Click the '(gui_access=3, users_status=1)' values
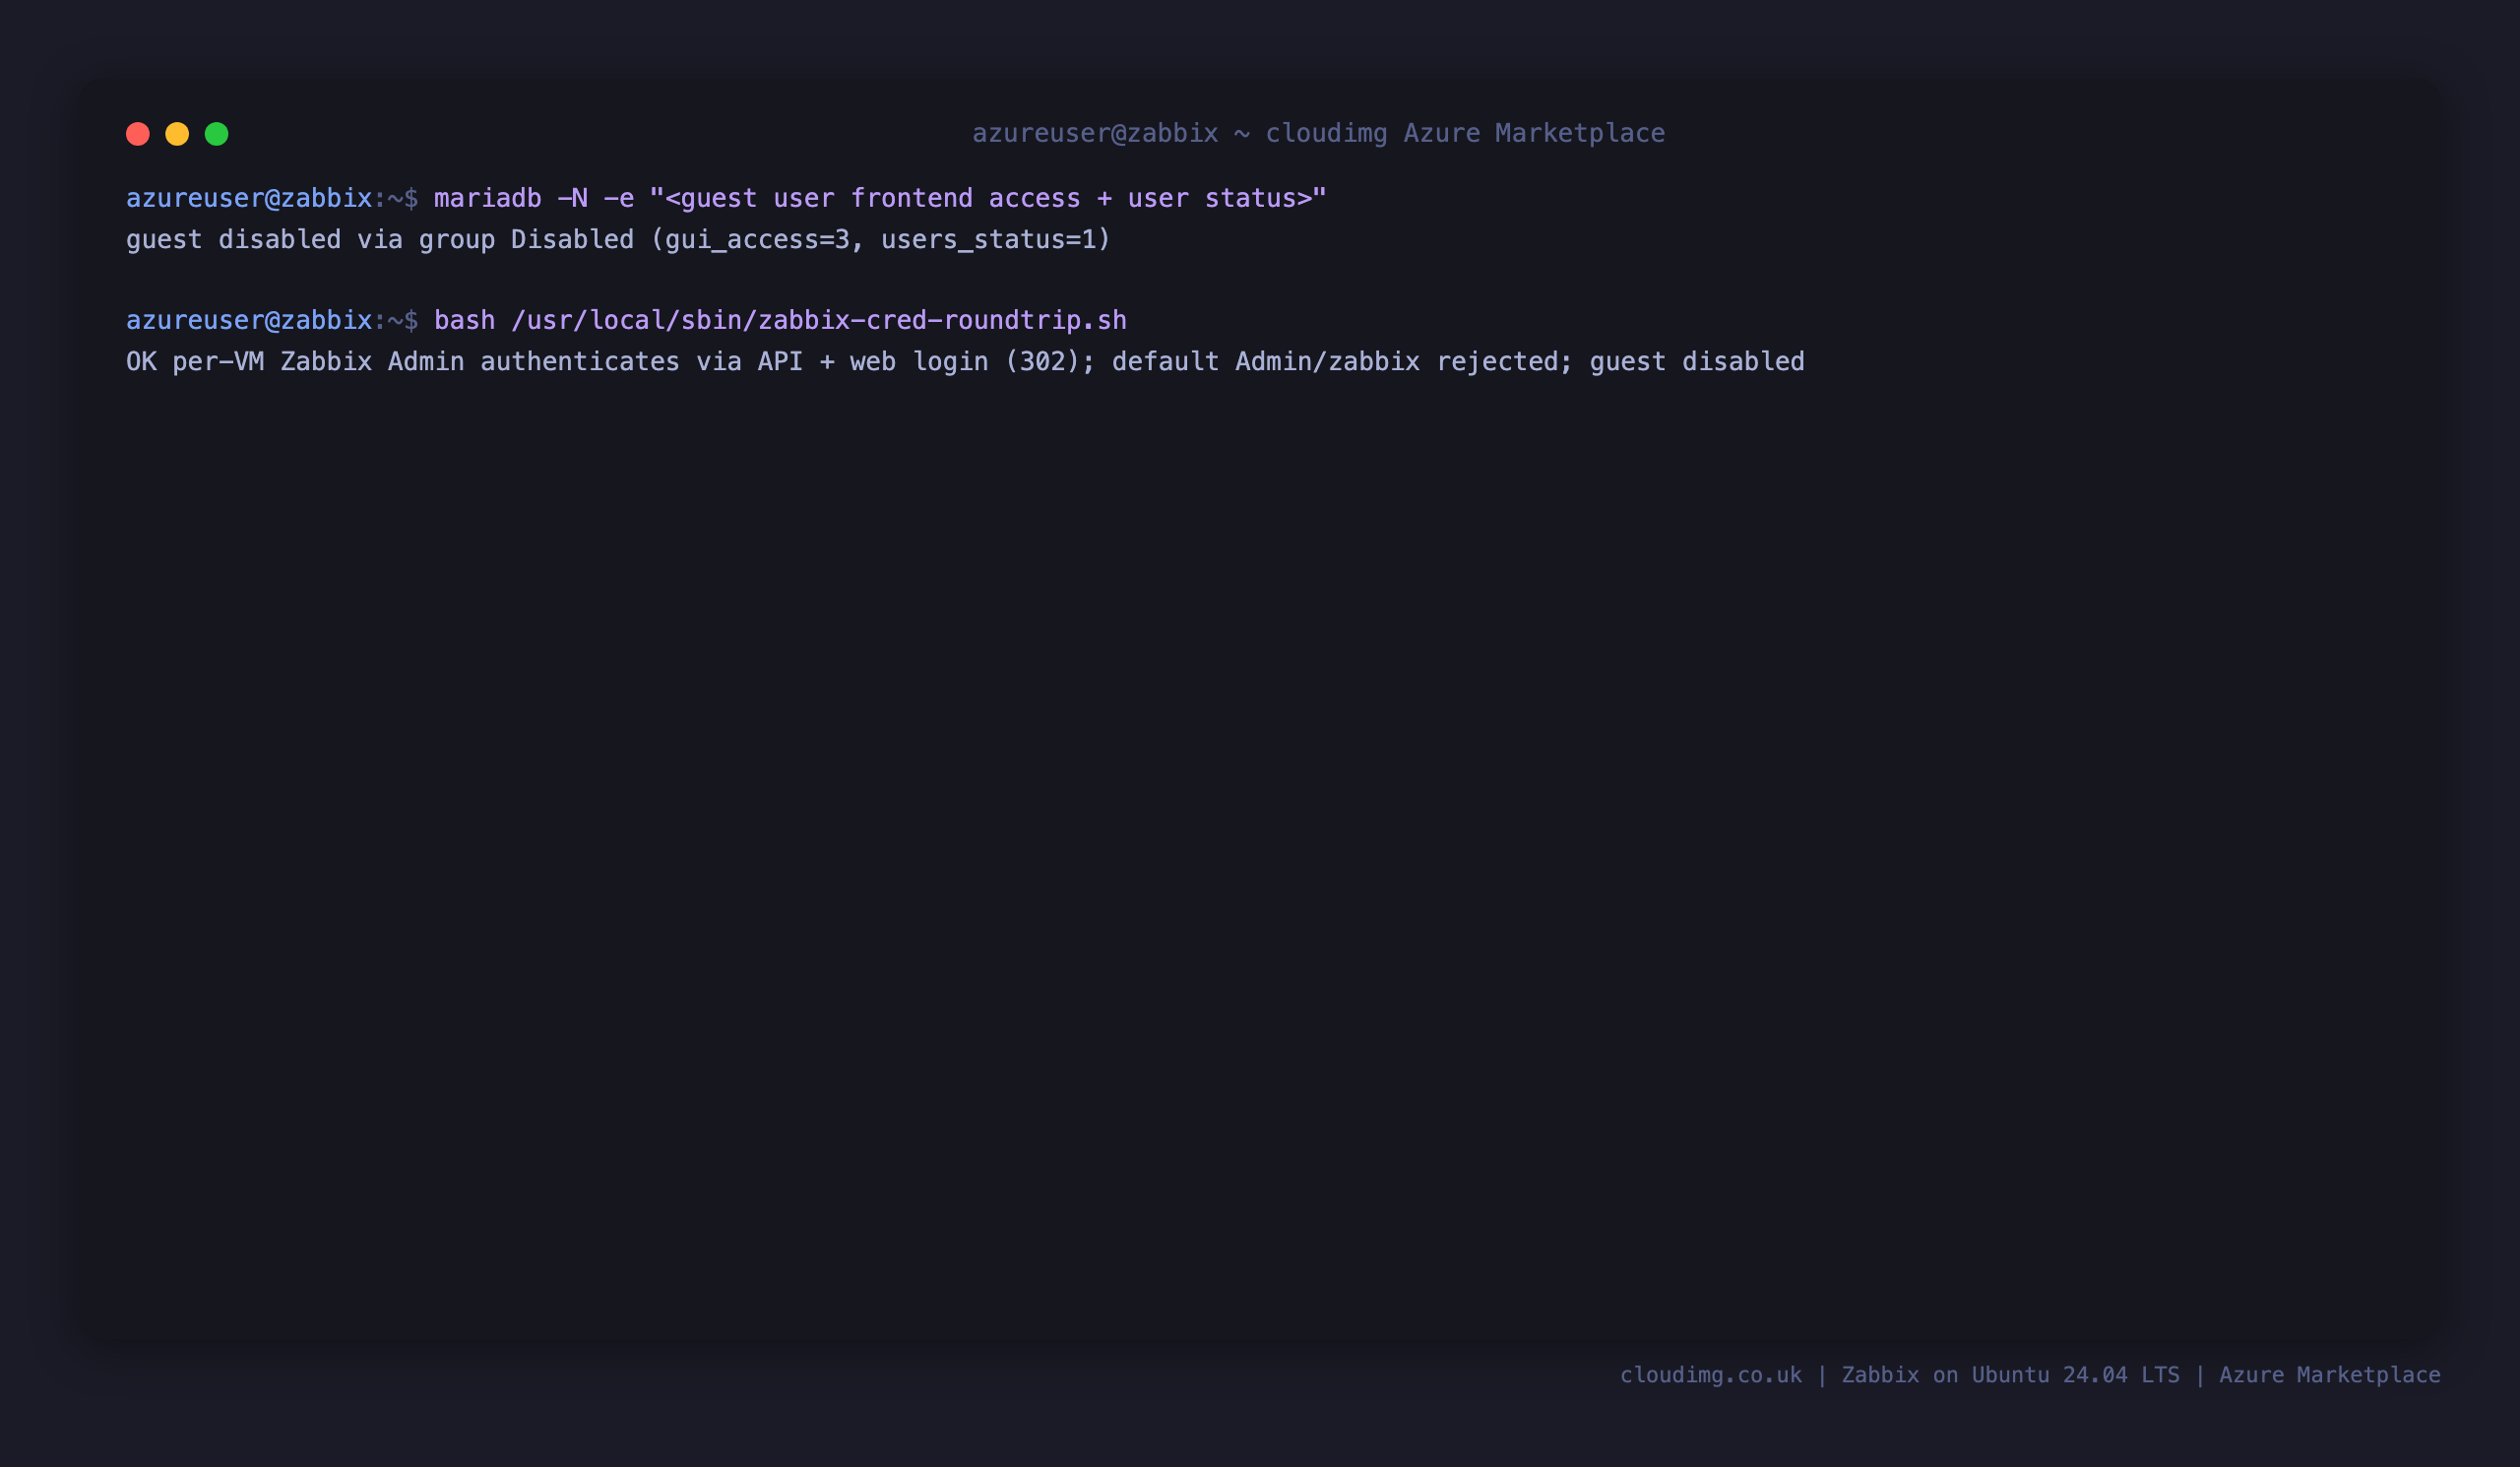 (881, 240)
